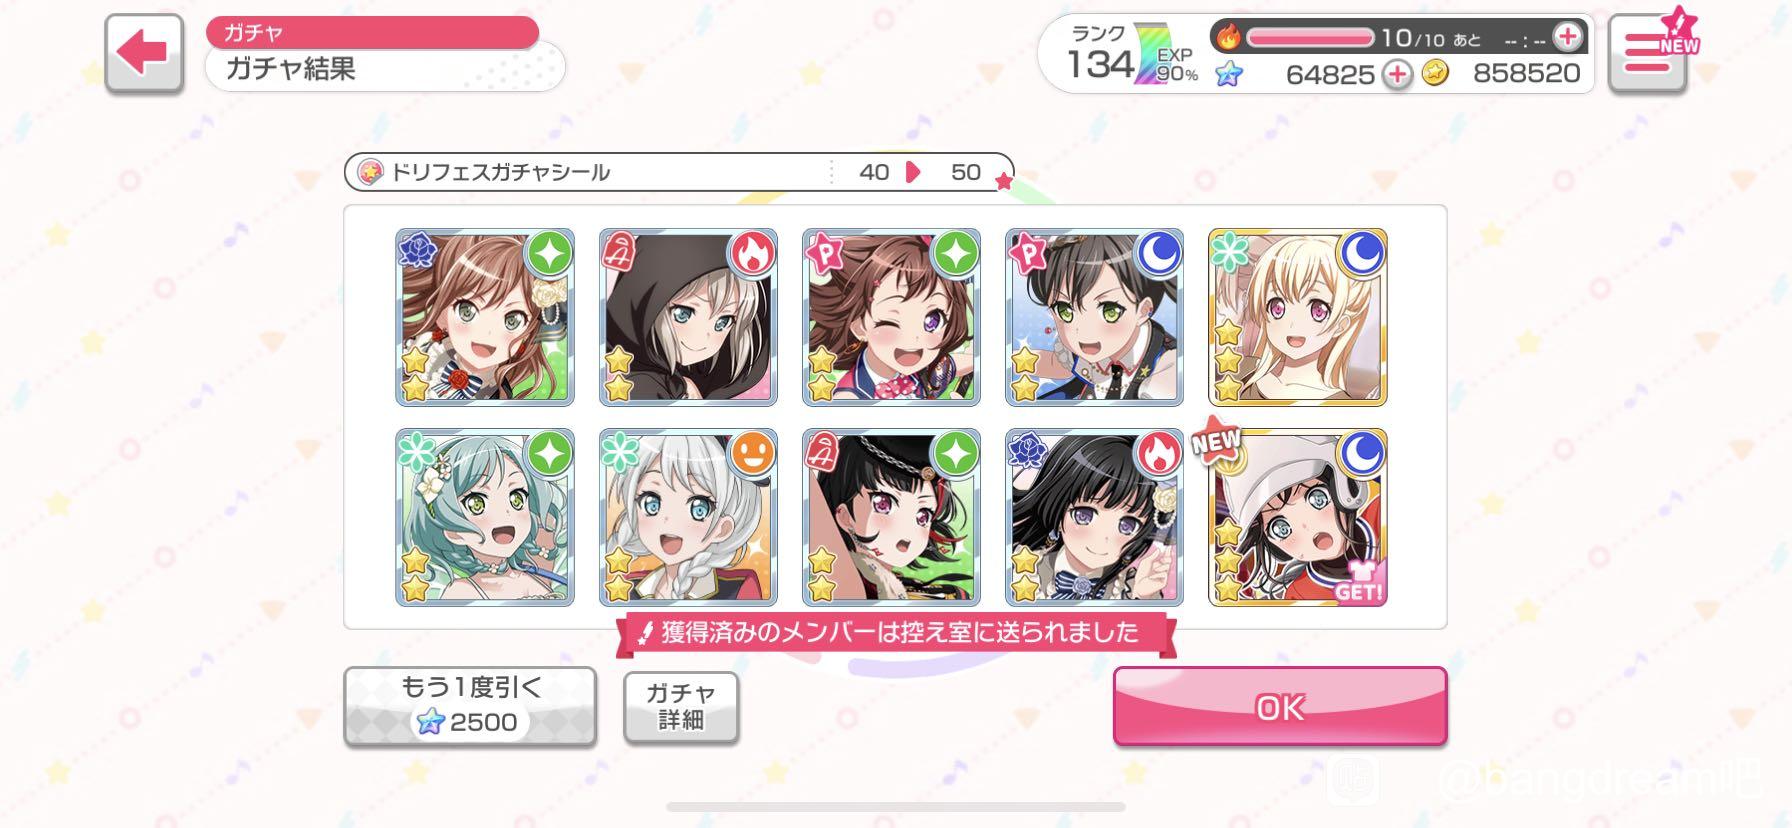Tap the gold coin icon beside 858520
Image resolution: width=1792 pixels, height=828 pixels.
tap(1435, 73)
